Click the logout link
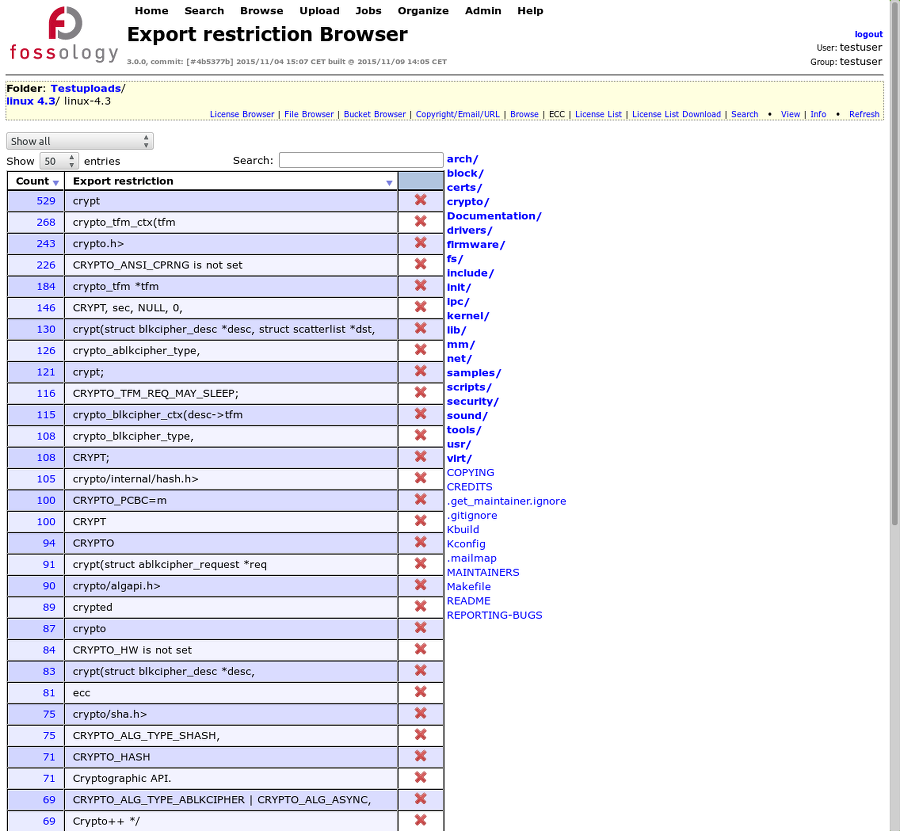This screenshot has width=900, height=831. [868, 34]
